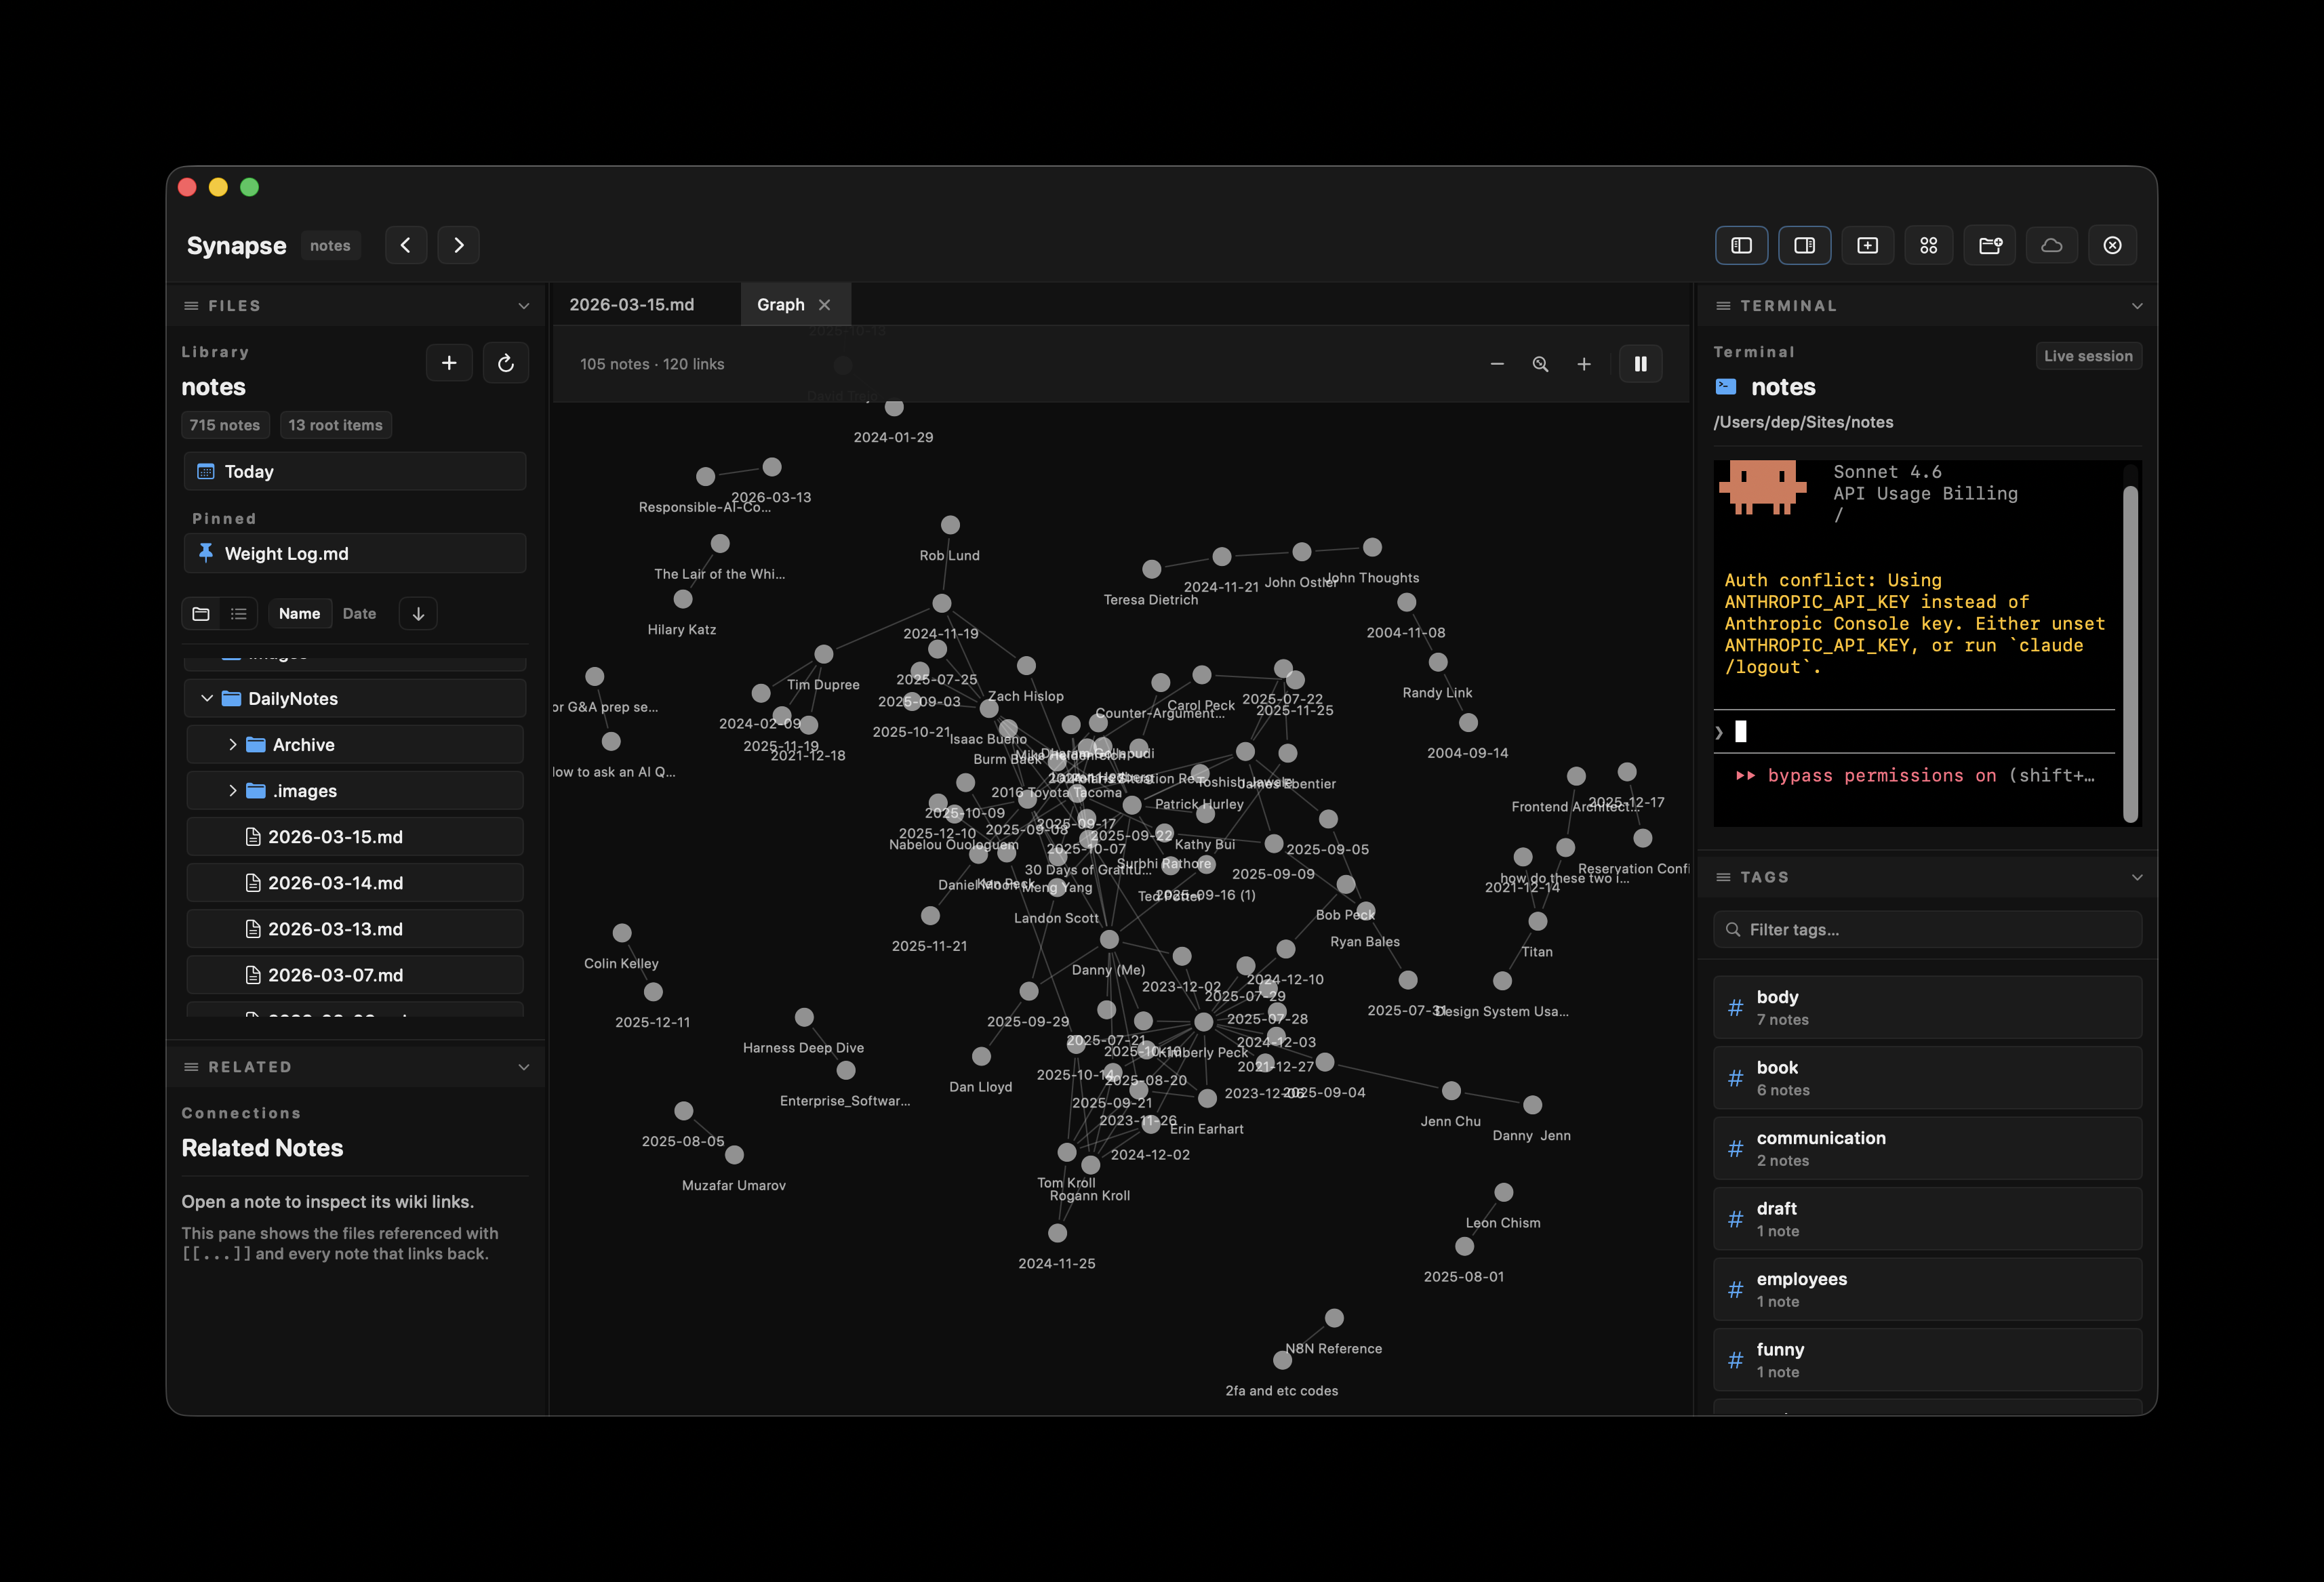The image size is (2324, 1582).
Task: Navigate back with left arrow
Action: pos(406,245)
